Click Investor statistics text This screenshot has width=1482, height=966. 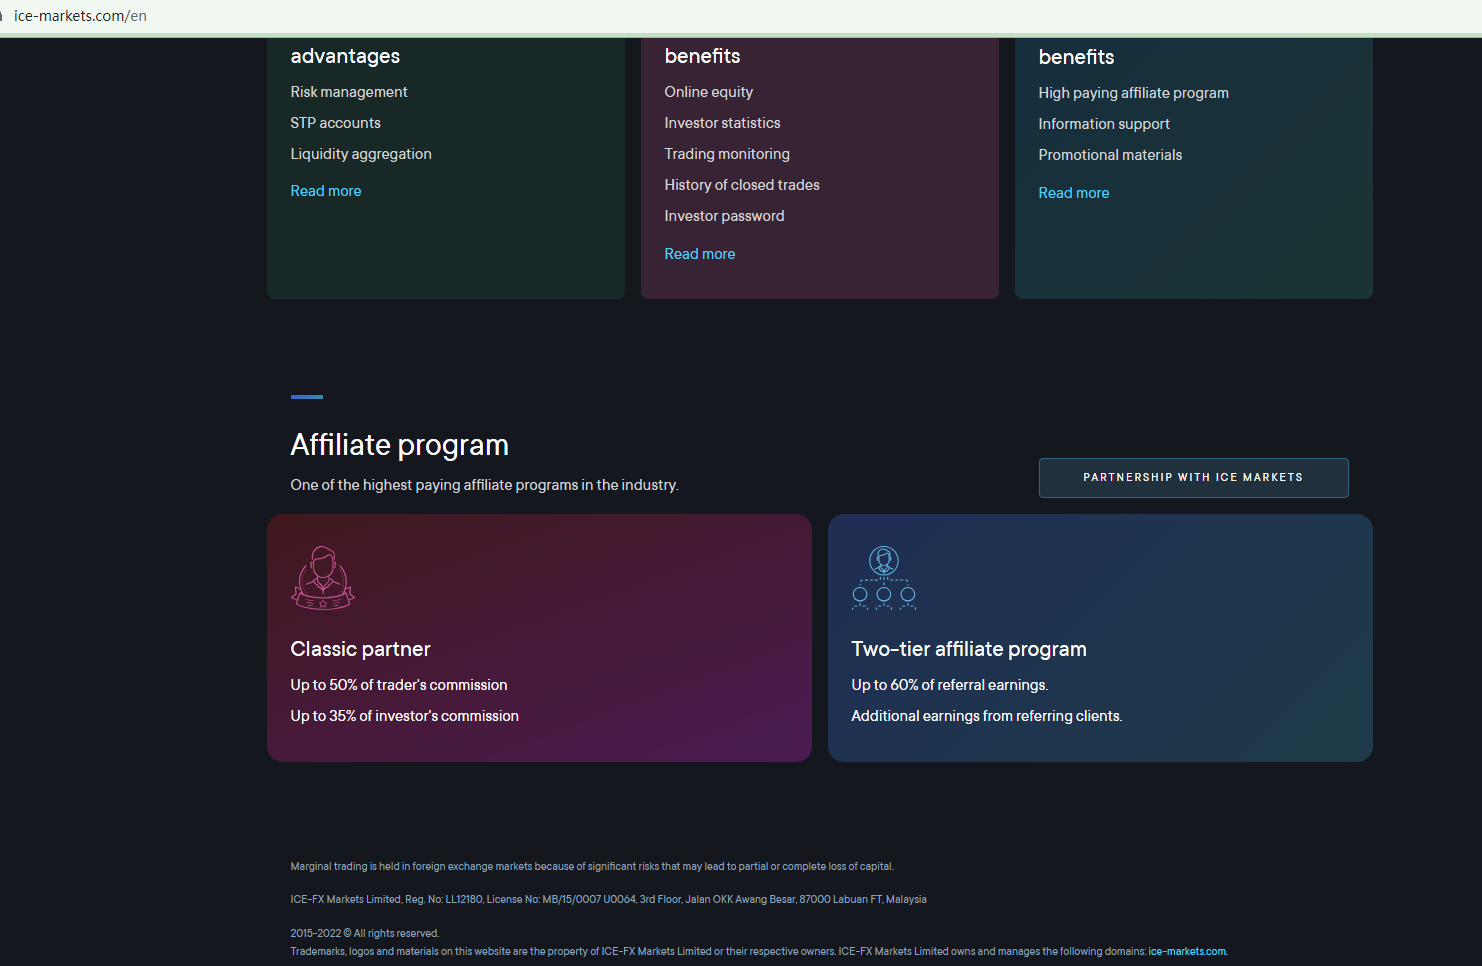[x=722, y=123]
